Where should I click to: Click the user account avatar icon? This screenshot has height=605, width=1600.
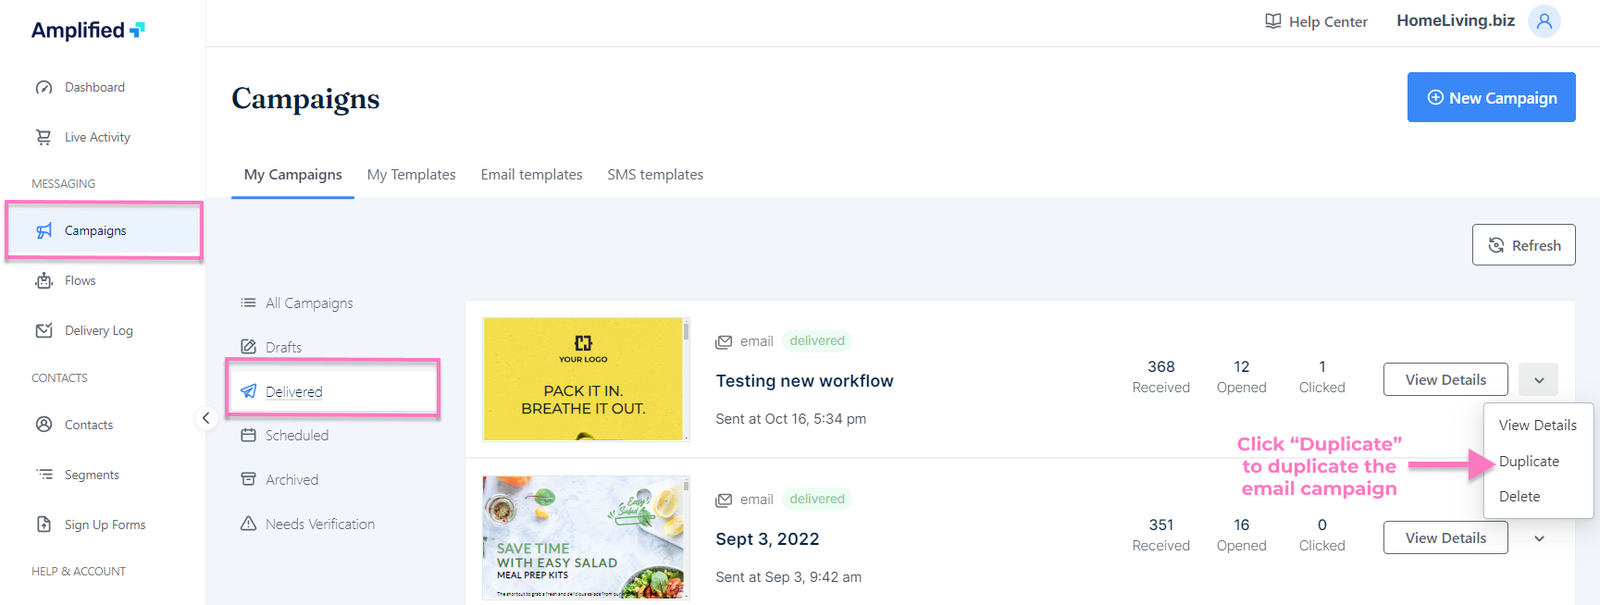tap(1544, 21)
